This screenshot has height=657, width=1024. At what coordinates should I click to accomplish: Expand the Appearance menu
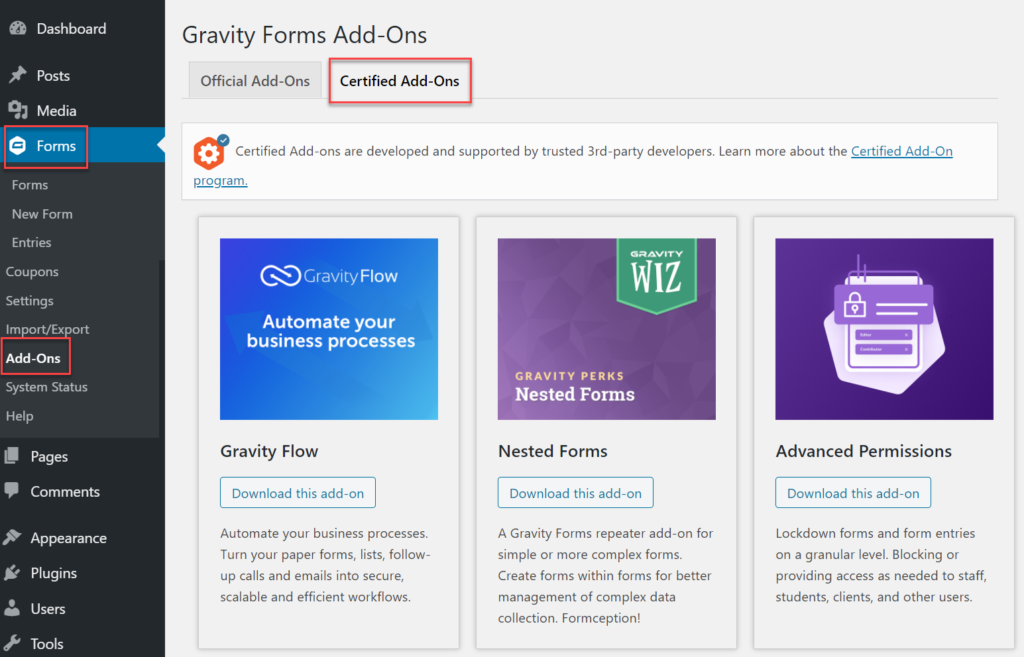coord(67,537)
